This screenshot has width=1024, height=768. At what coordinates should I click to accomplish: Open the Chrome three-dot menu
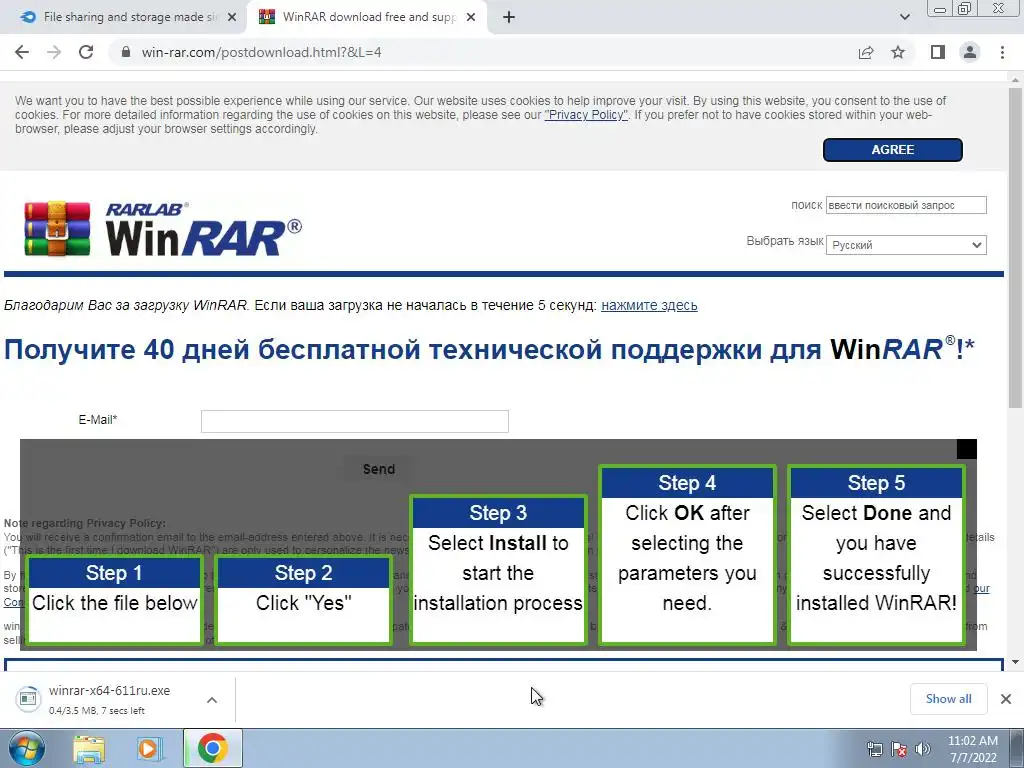click(x=1002, y=52)
